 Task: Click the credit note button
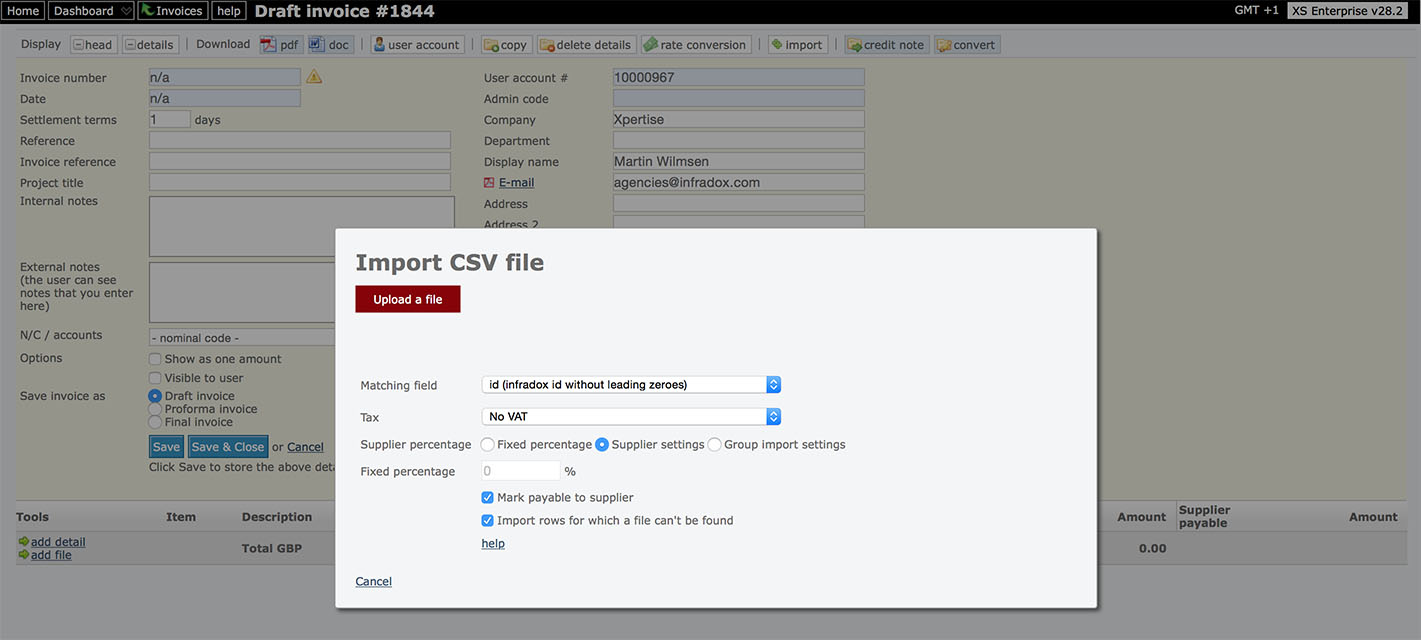(887, 45)
